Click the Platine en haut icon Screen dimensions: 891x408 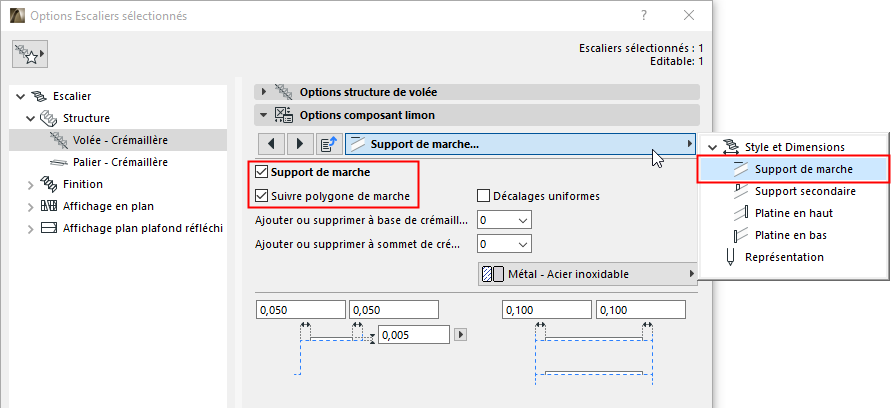(x=741, y=213)
